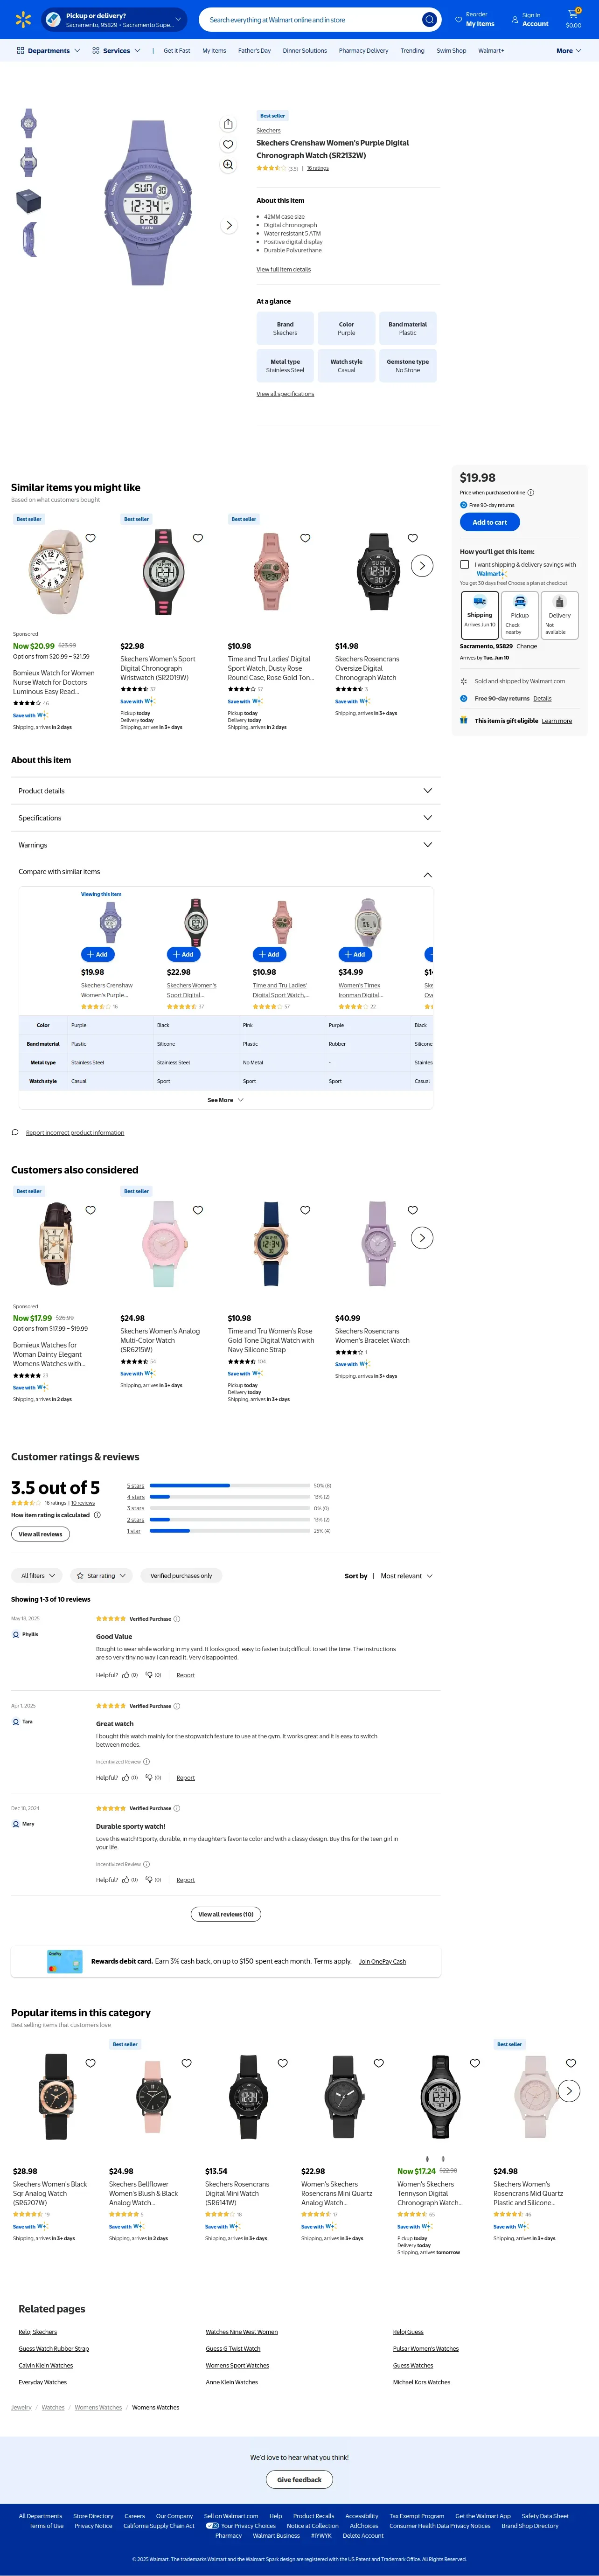Advance the Customers also considered carousel arrow

(422, 1238)
